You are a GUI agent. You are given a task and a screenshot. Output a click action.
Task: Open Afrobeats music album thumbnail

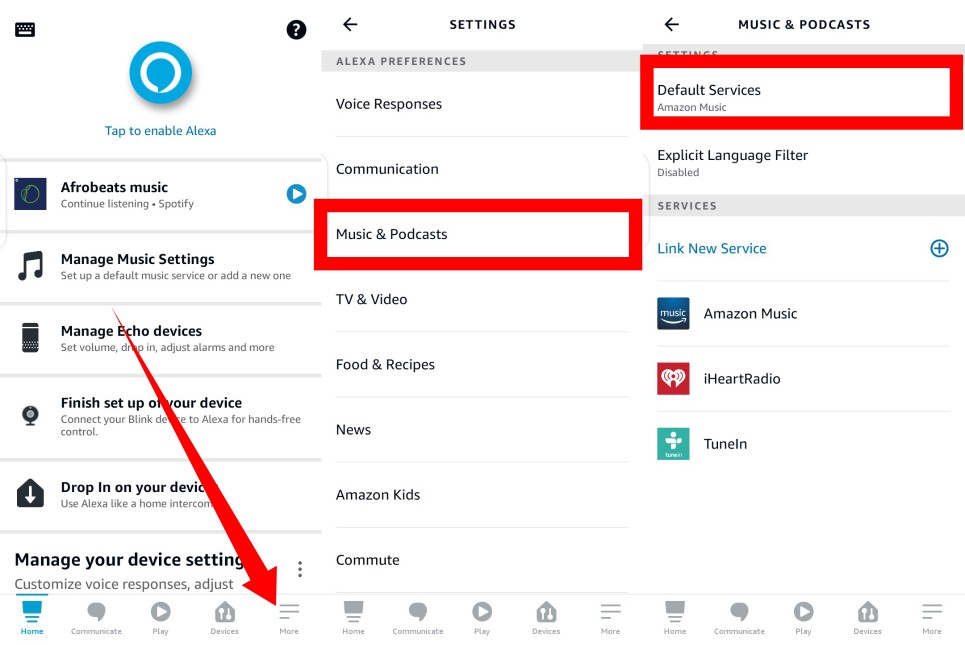click(30, 194)
